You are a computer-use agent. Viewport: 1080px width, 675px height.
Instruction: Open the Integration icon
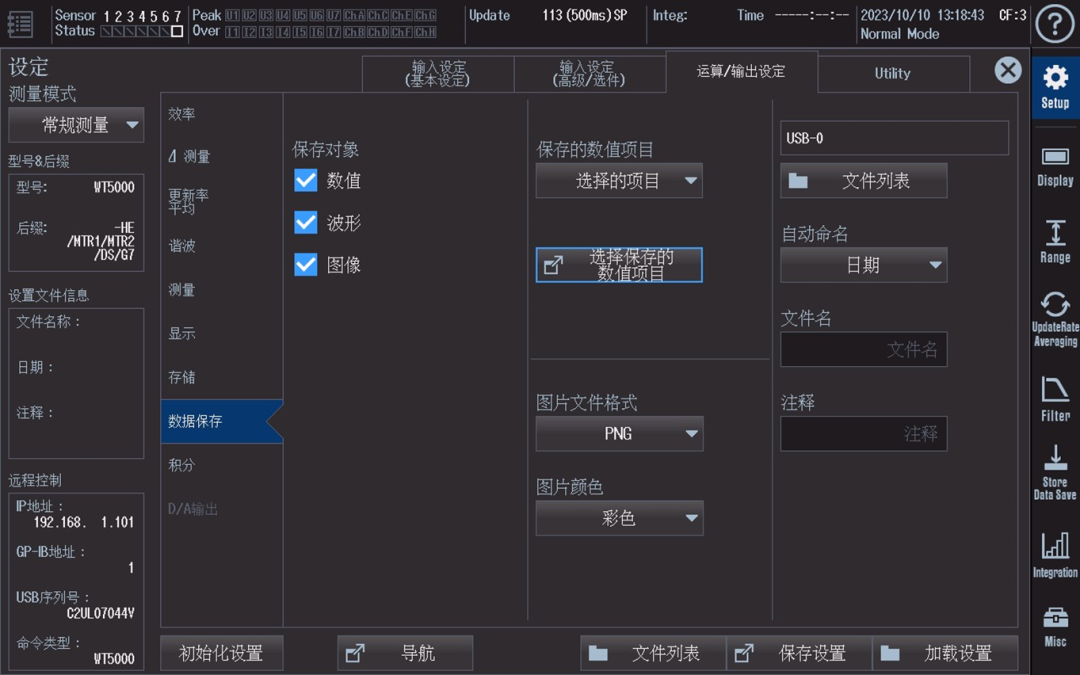tap(1055, 555)
